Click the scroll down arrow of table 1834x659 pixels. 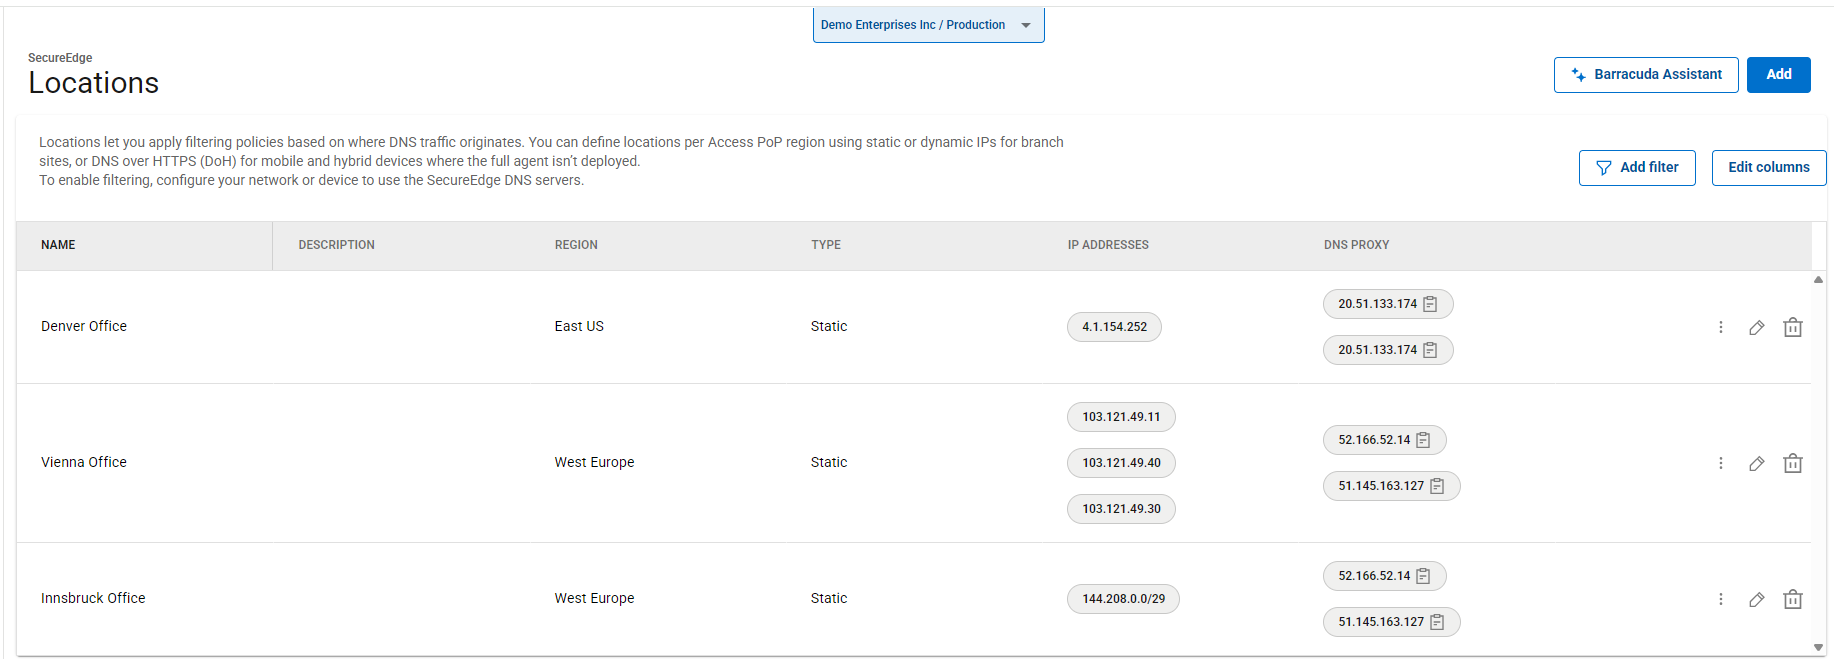tap(1818, 647)
